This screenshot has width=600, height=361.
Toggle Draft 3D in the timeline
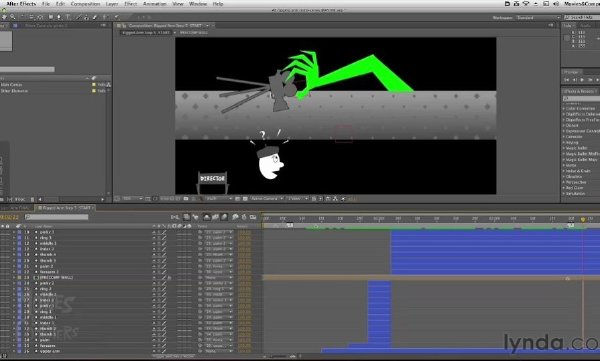point(195,217)
